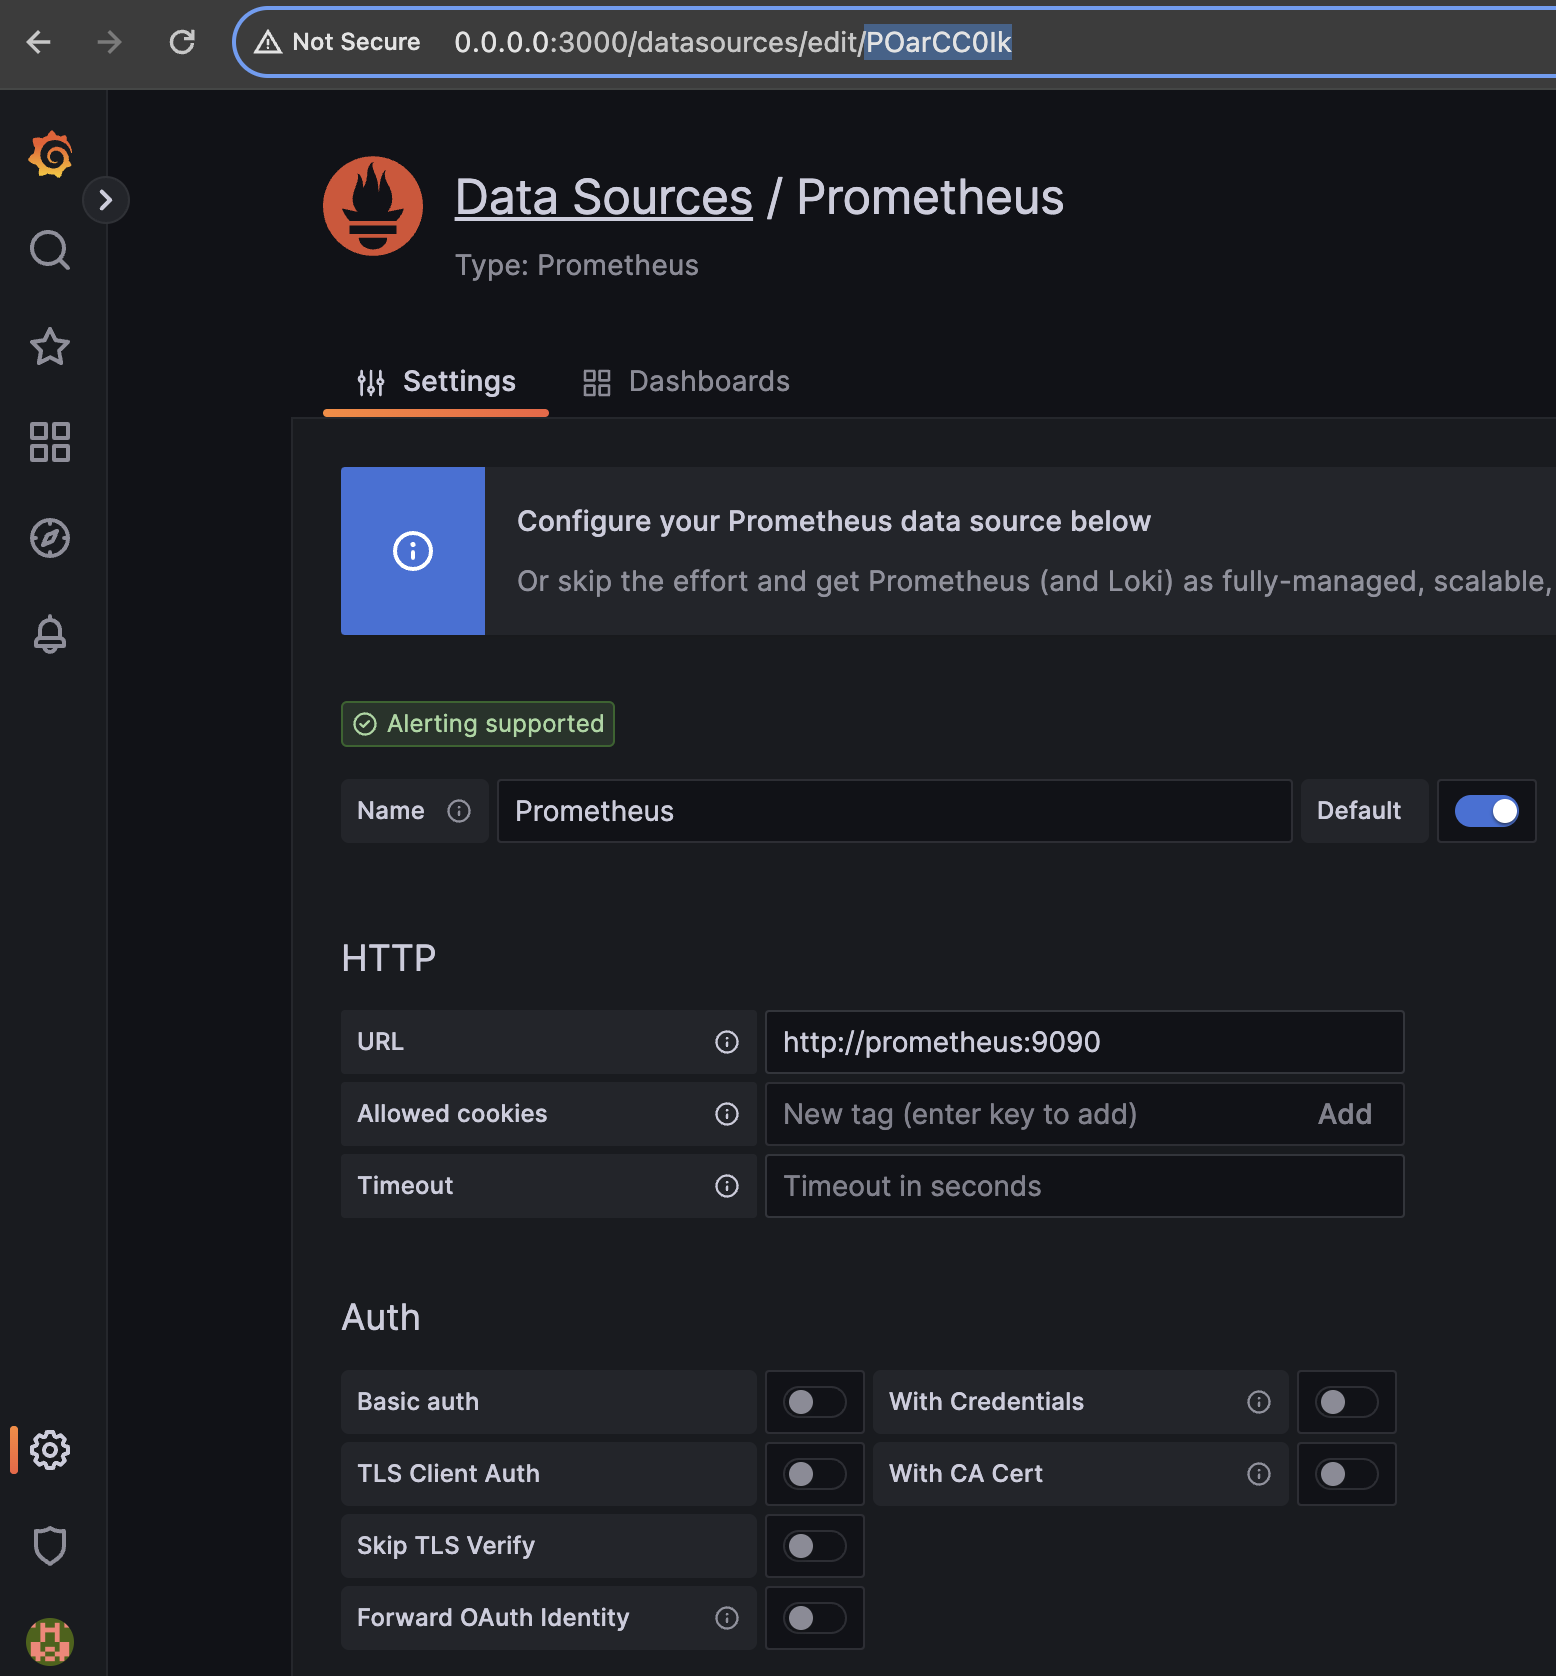This screenshot has width=1556, height=1676.
Task: Click the Prometheus flame logo
Action: click(x=373, y=206)
